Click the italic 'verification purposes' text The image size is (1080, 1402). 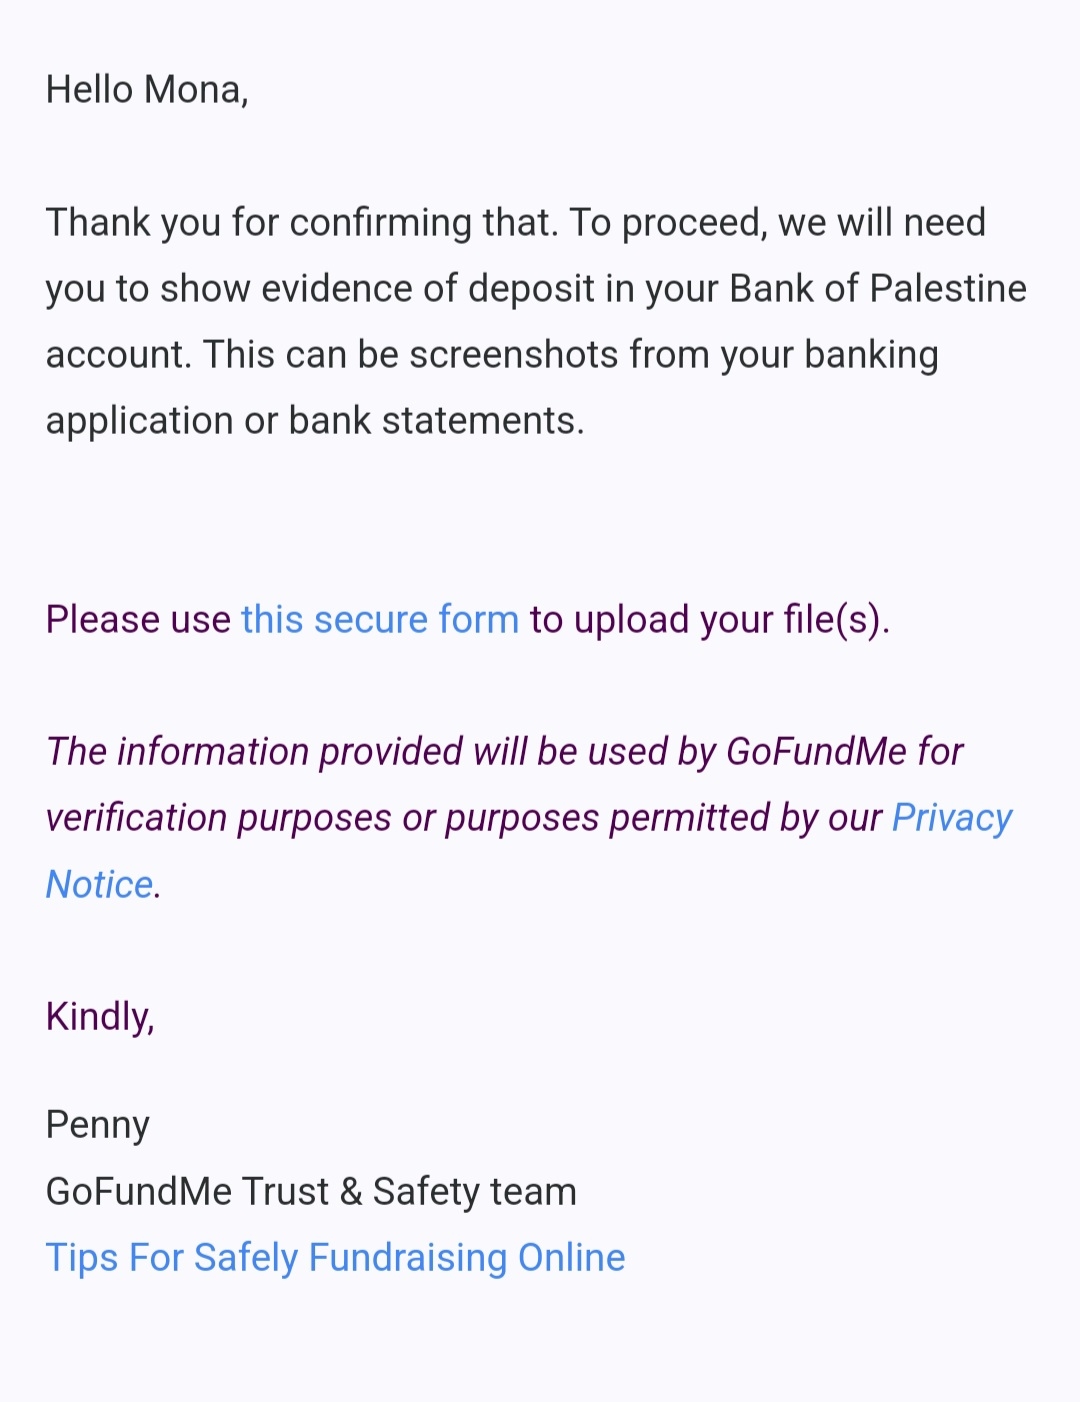[x=219, y=819]
